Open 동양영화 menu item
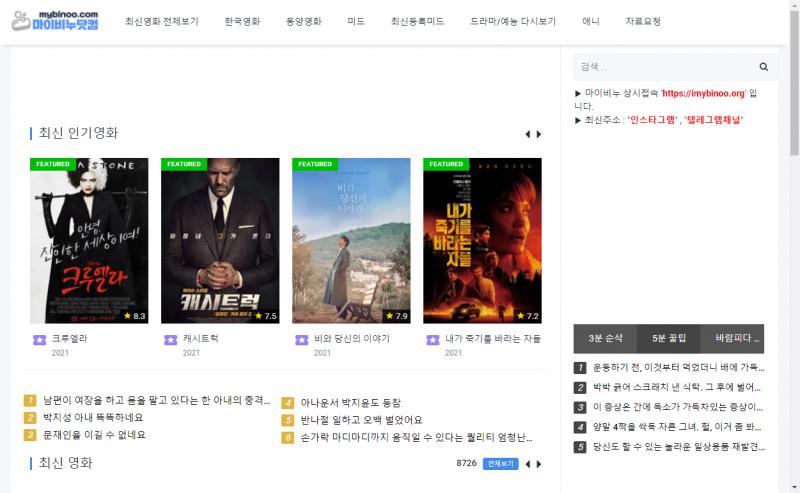This screenshot has width=800, height=493. 304,21
